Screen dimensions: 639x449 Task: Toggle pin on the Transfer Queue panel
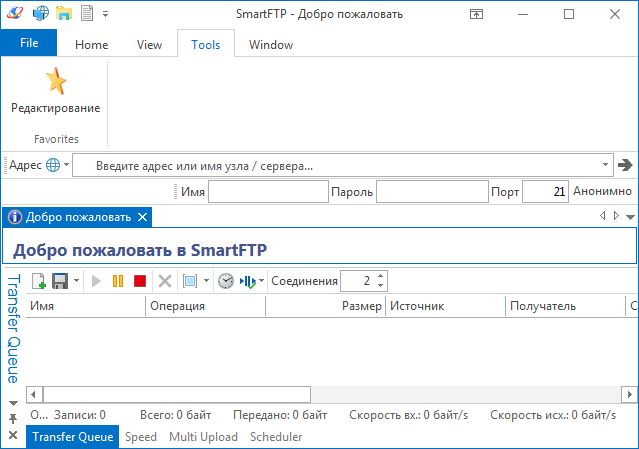pos(13,416)
